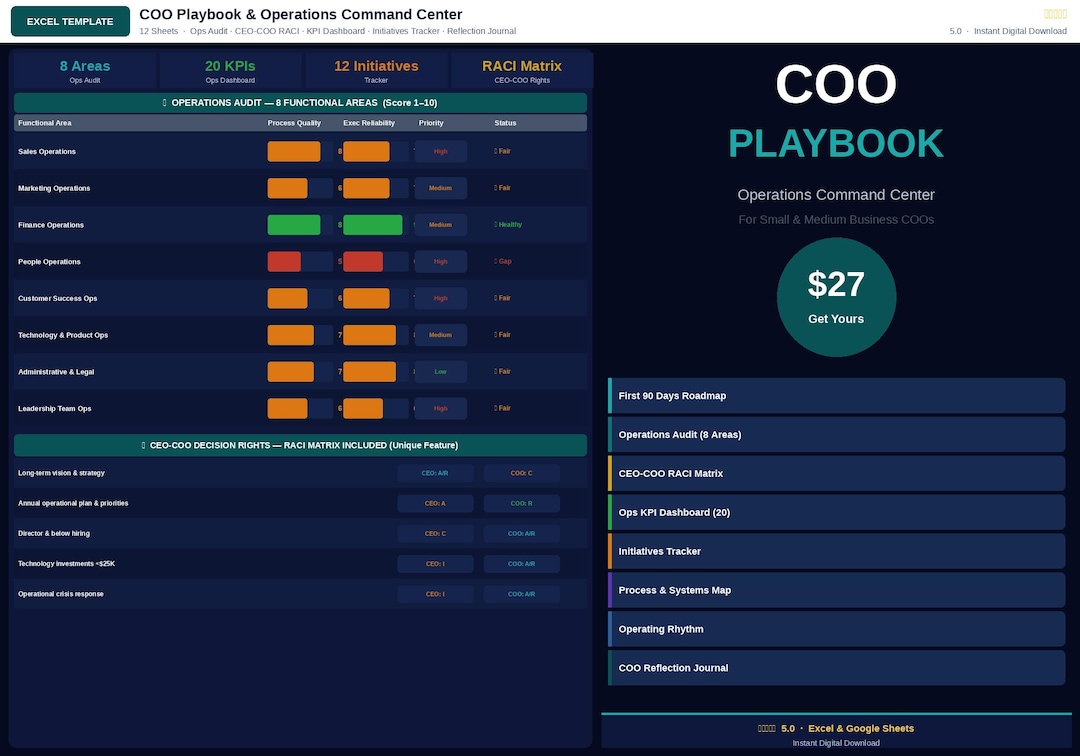Select the First 90 Days Roadmap item
Viewport: 1080px width, 756px height.
836,396
